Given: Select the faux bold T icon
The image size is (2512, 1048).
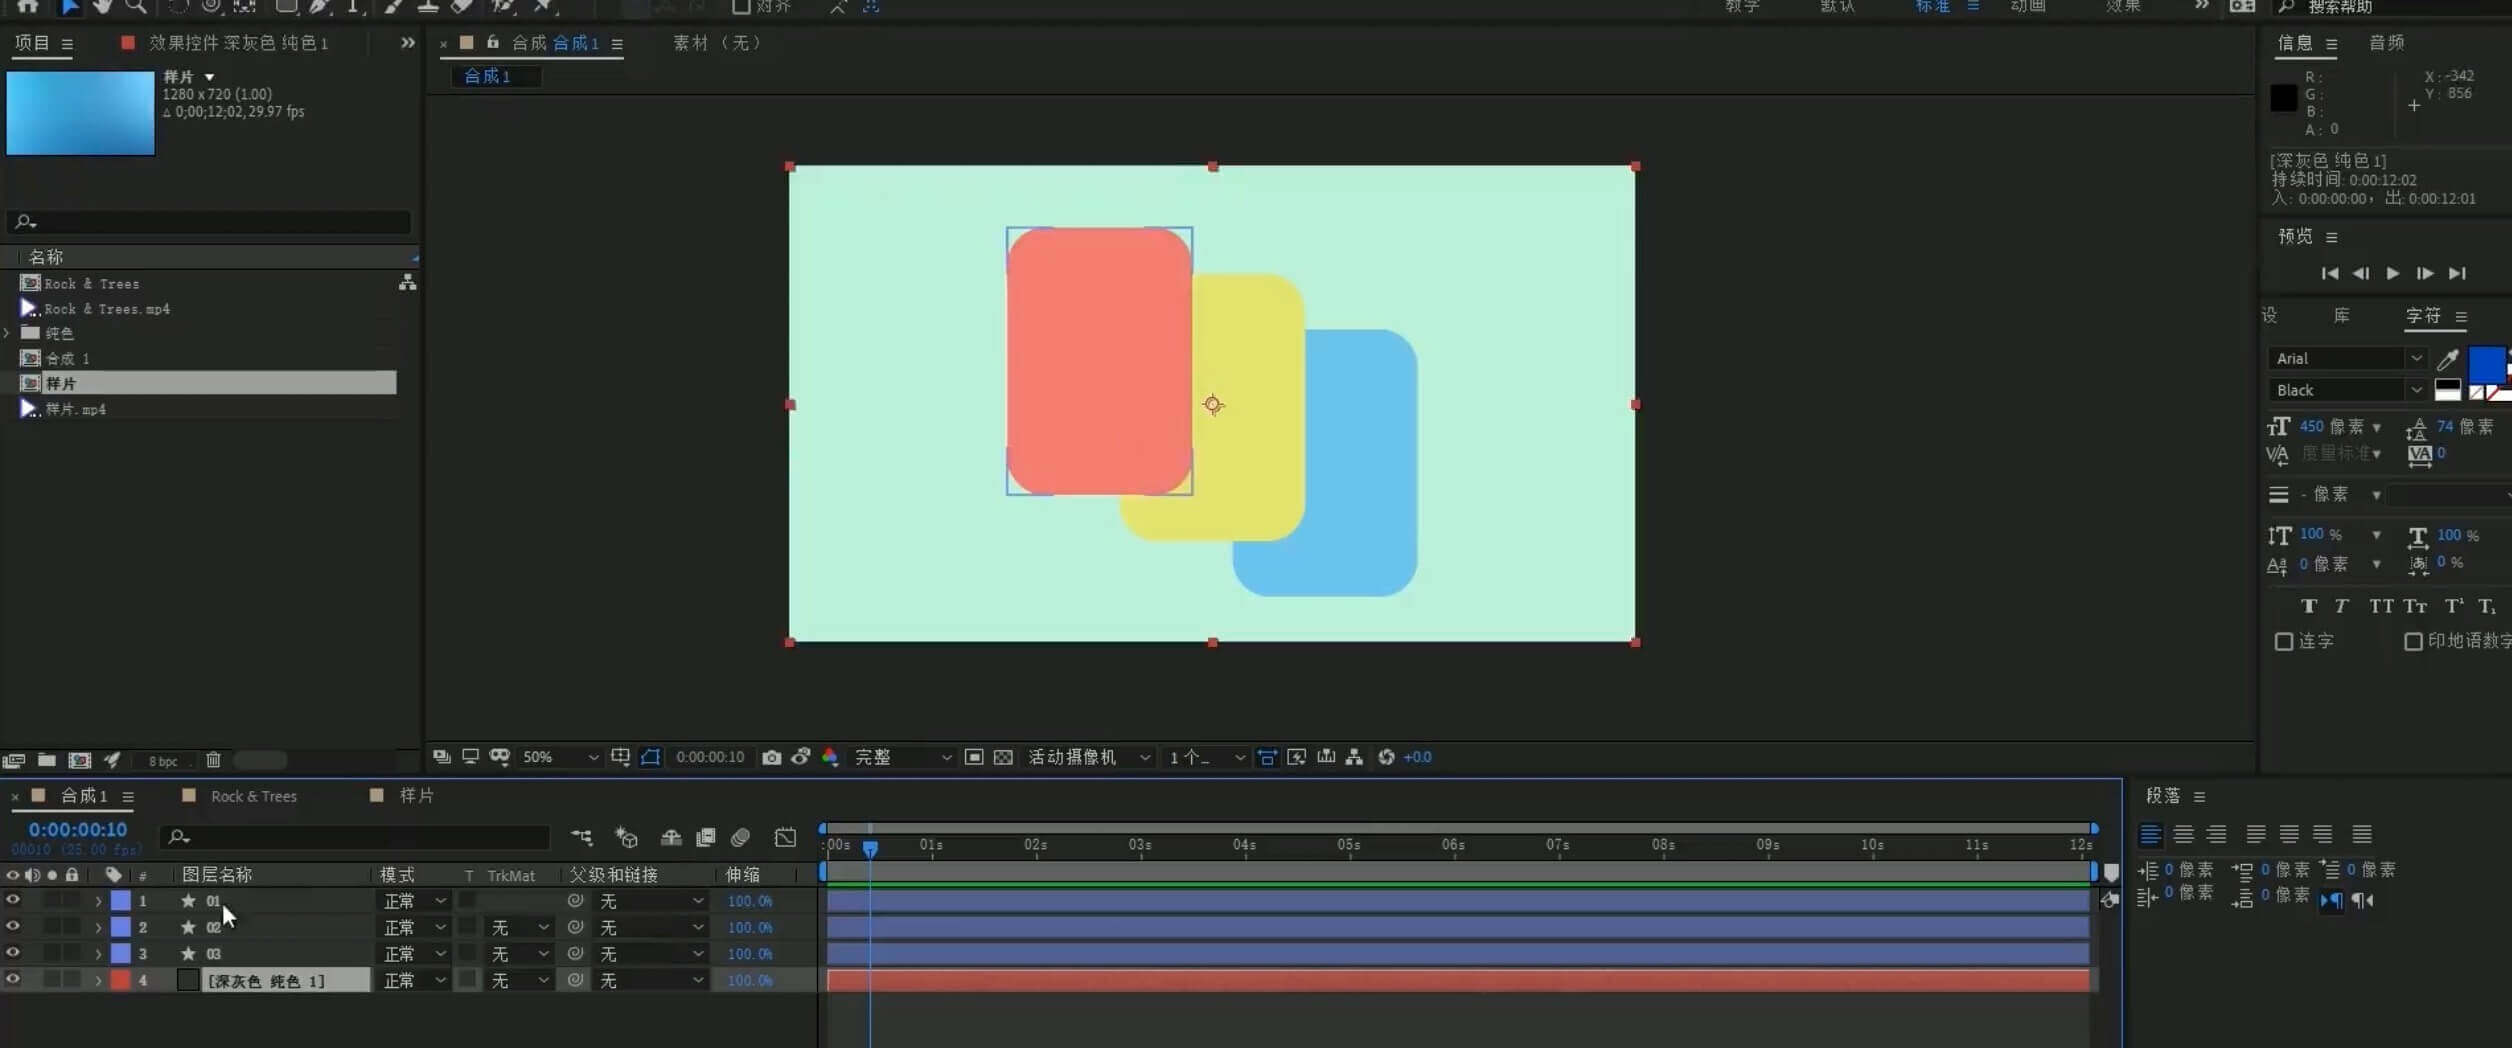Looking at the screenshot, I should click(x=2308, y=606).
